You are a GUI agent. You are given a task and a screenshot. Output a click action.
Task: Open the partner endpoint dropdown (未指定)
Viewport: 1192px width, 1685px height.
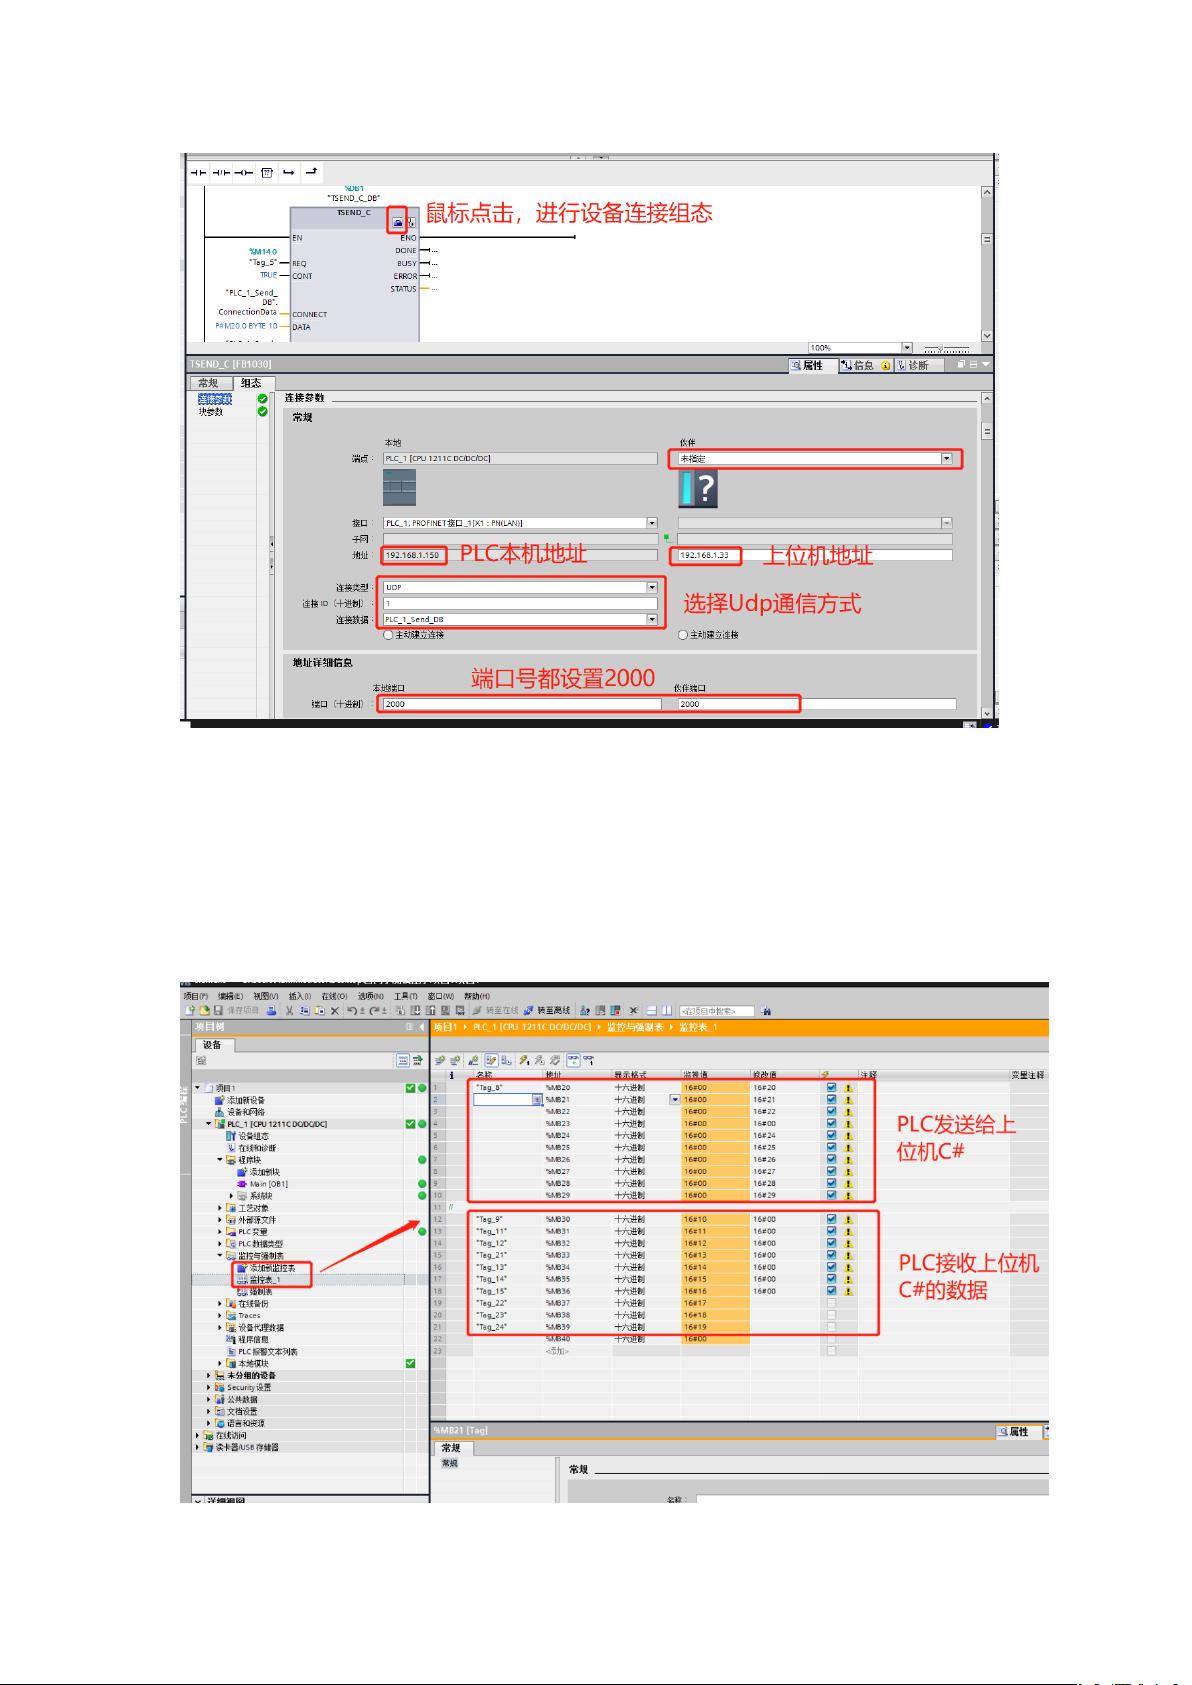click(x=946, y=459)
